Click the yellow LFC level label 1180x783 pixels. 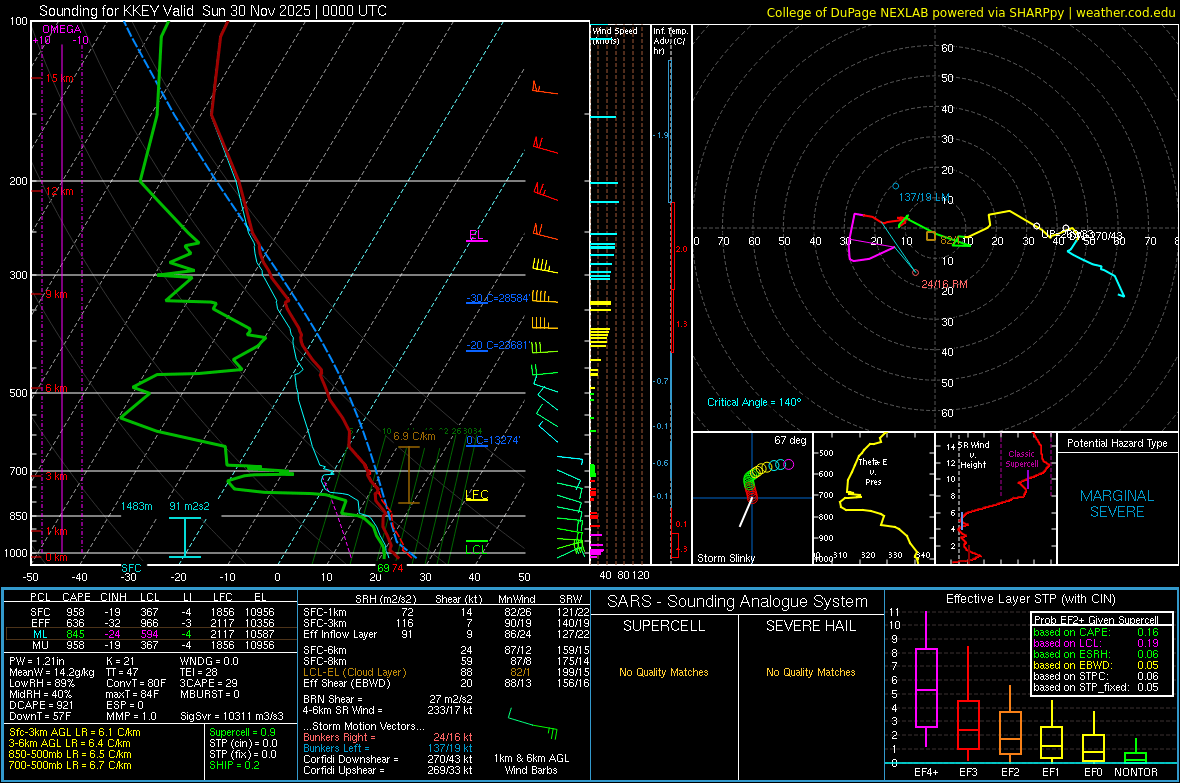point(477,495)
